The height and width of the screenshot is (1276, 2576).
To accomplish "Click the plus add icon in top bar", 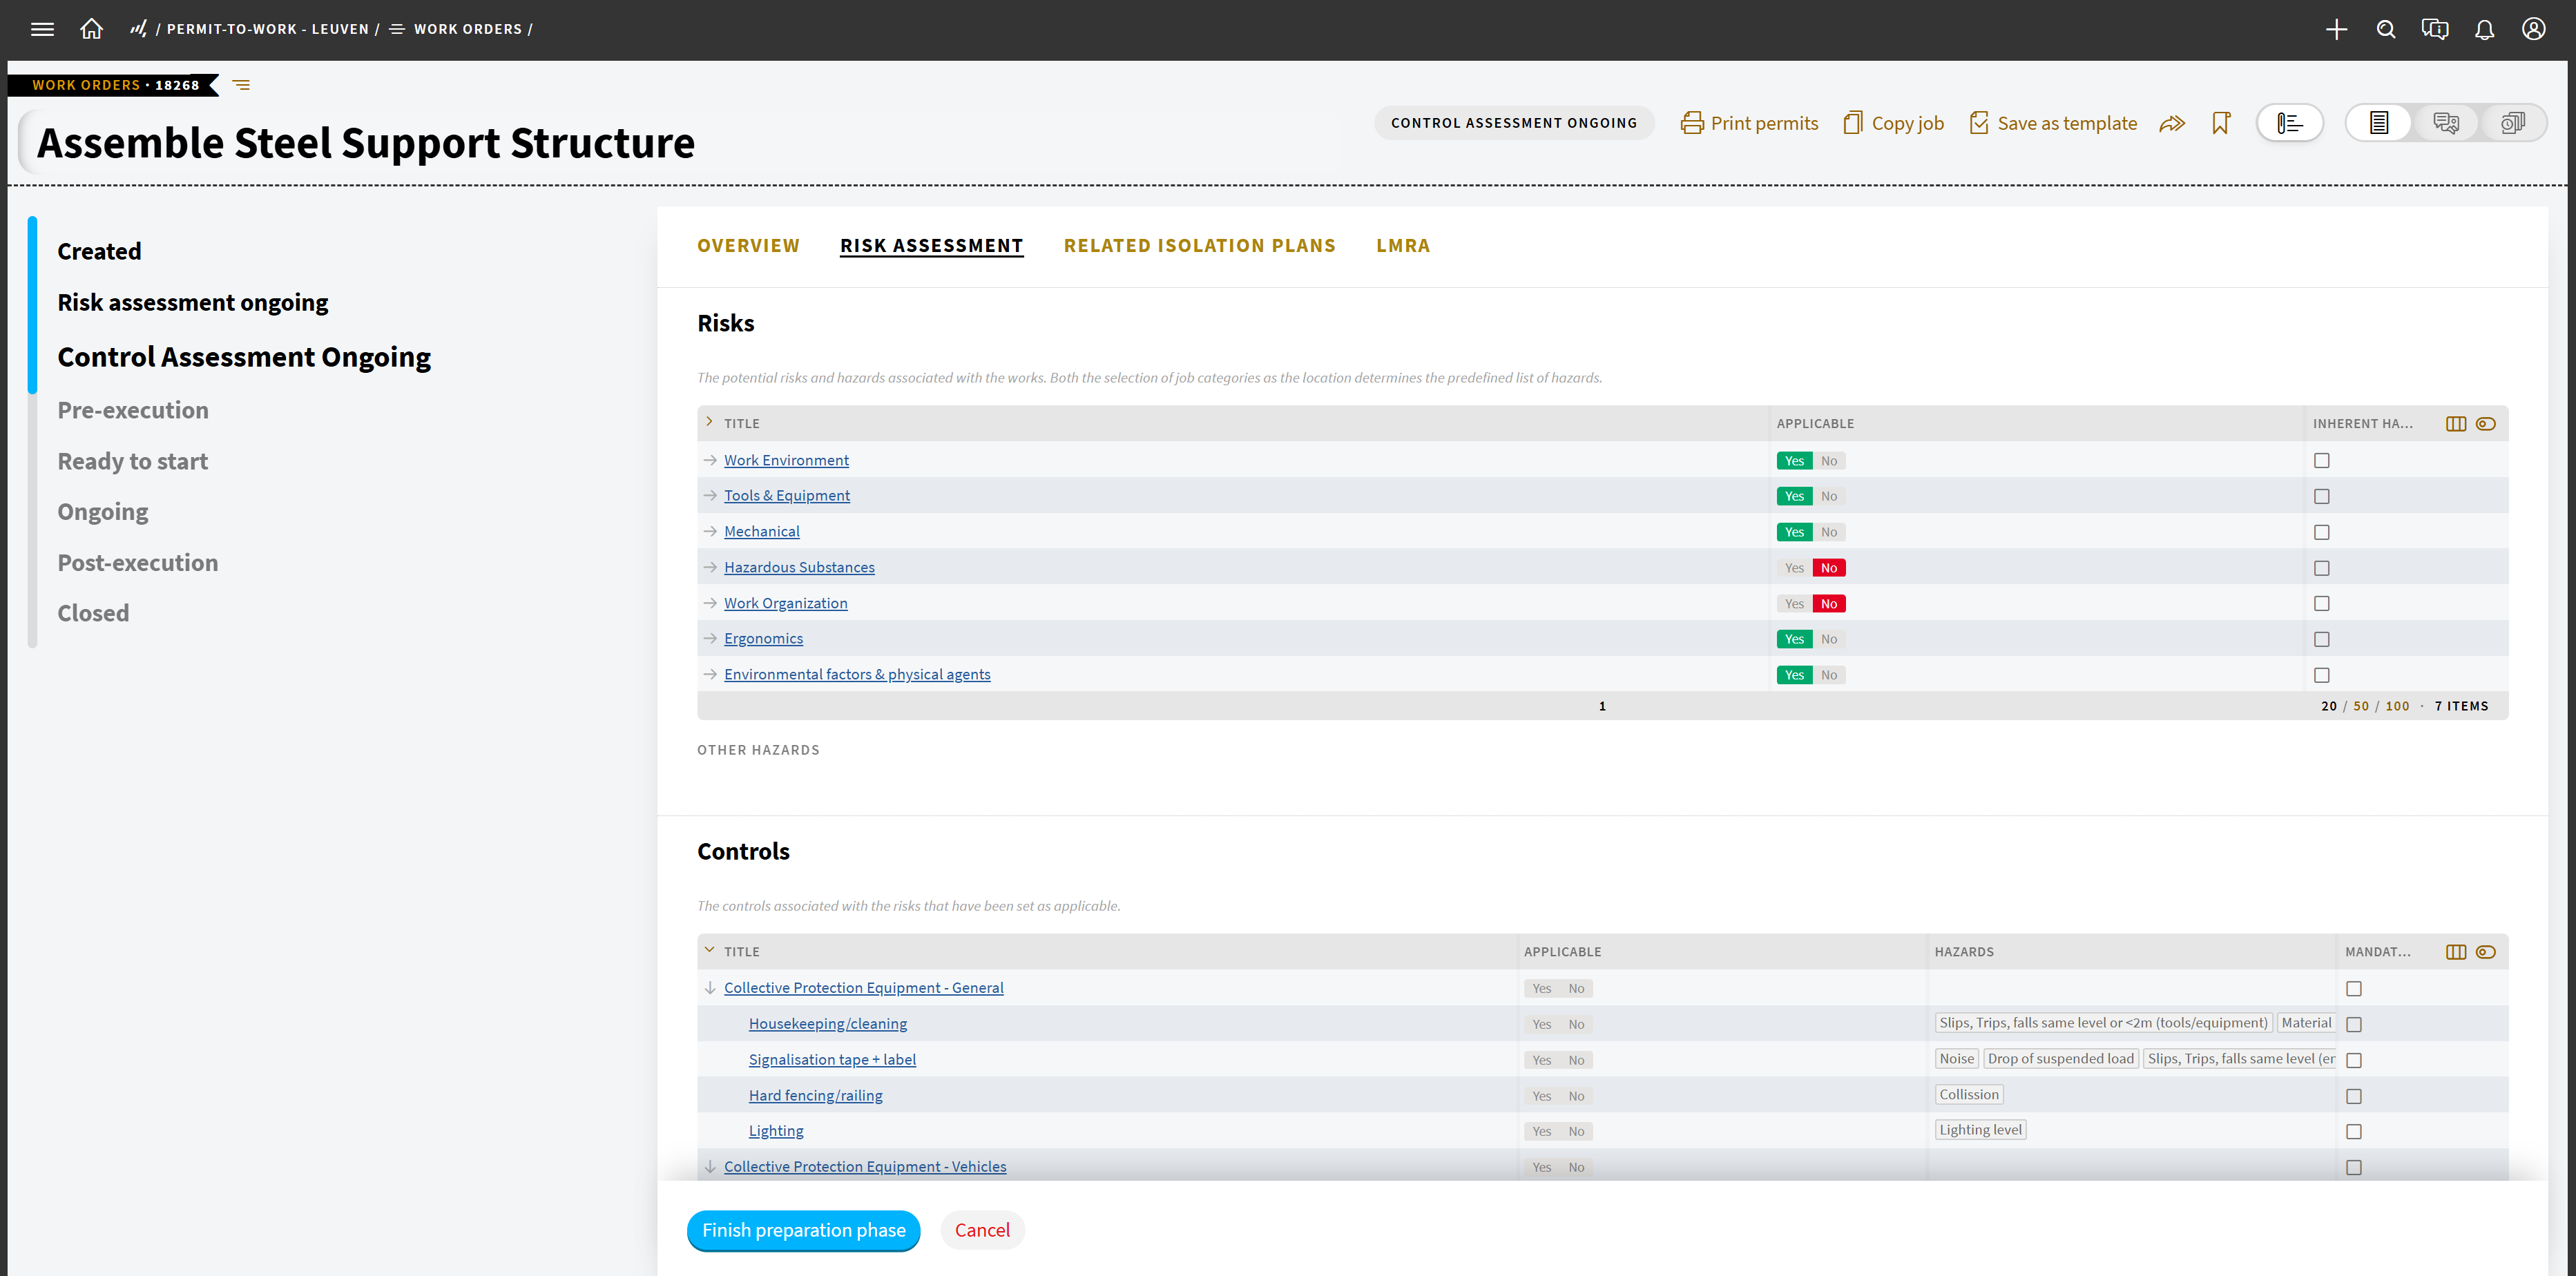I will click(x=2336, y=30).
